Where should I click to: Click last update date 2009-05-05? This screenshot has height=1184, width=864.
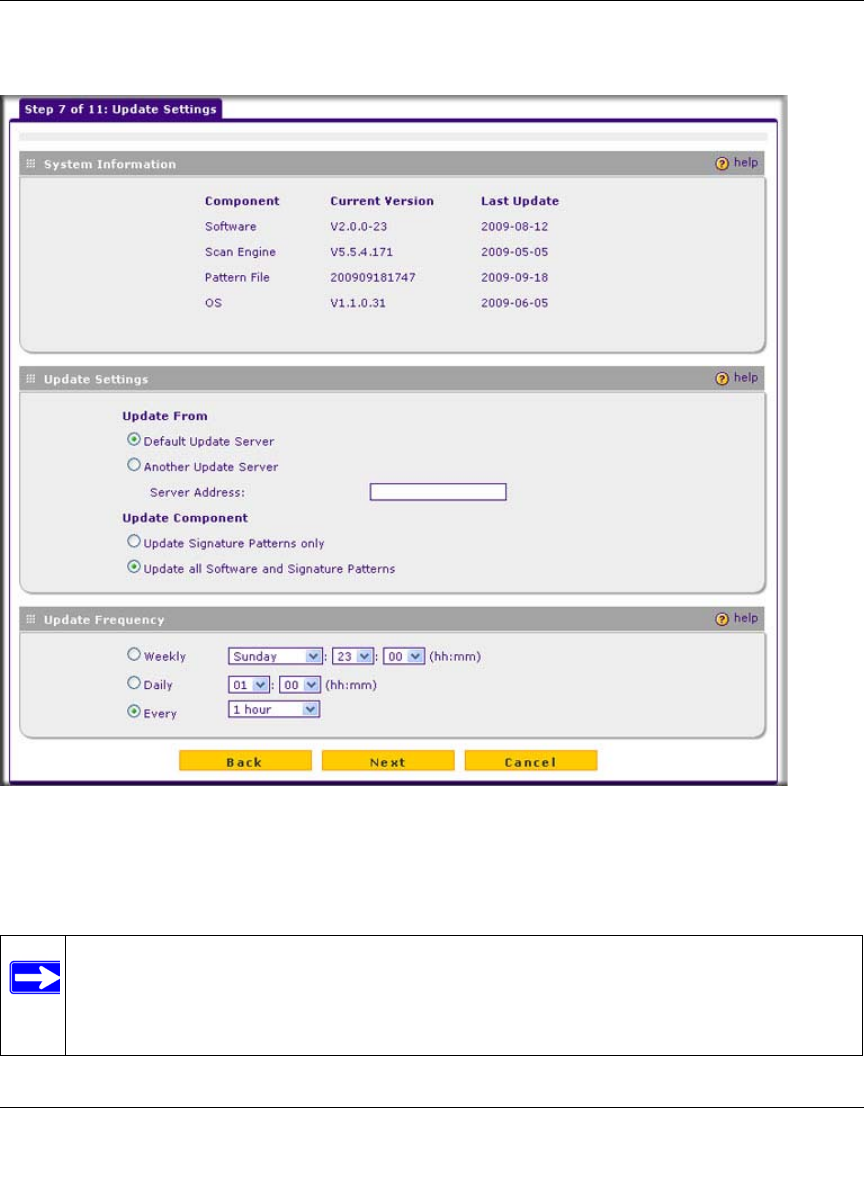[514, 252]
